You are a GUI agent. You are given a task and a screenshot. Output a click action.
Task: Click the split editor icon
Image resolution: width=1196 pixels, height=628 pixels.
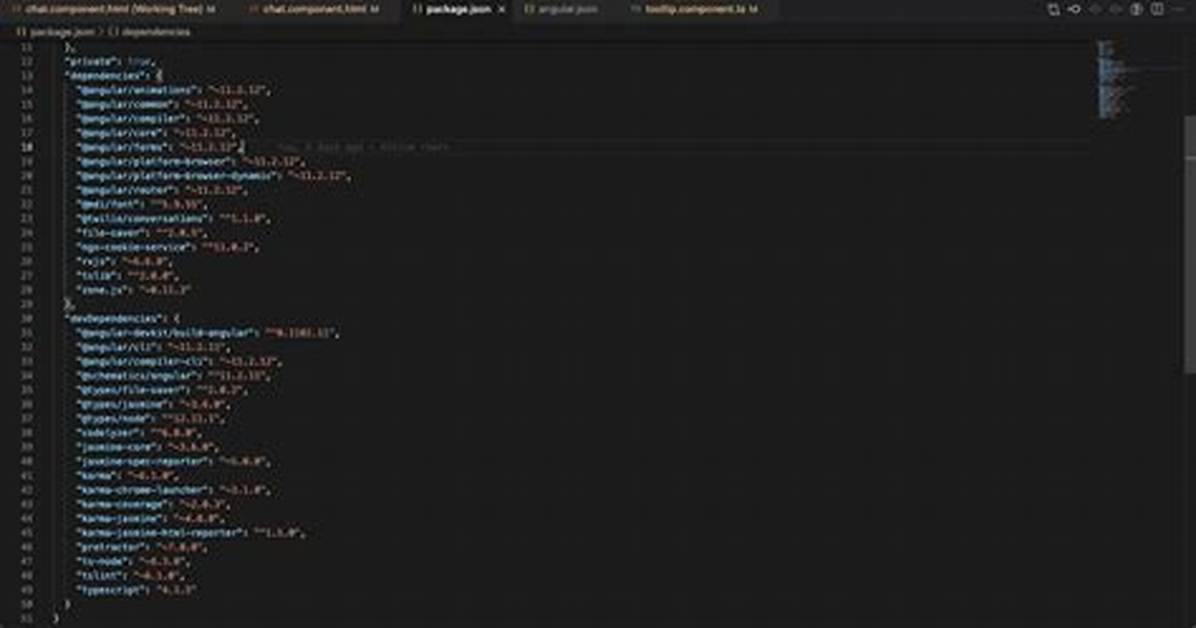click(x=1157, y=9)
